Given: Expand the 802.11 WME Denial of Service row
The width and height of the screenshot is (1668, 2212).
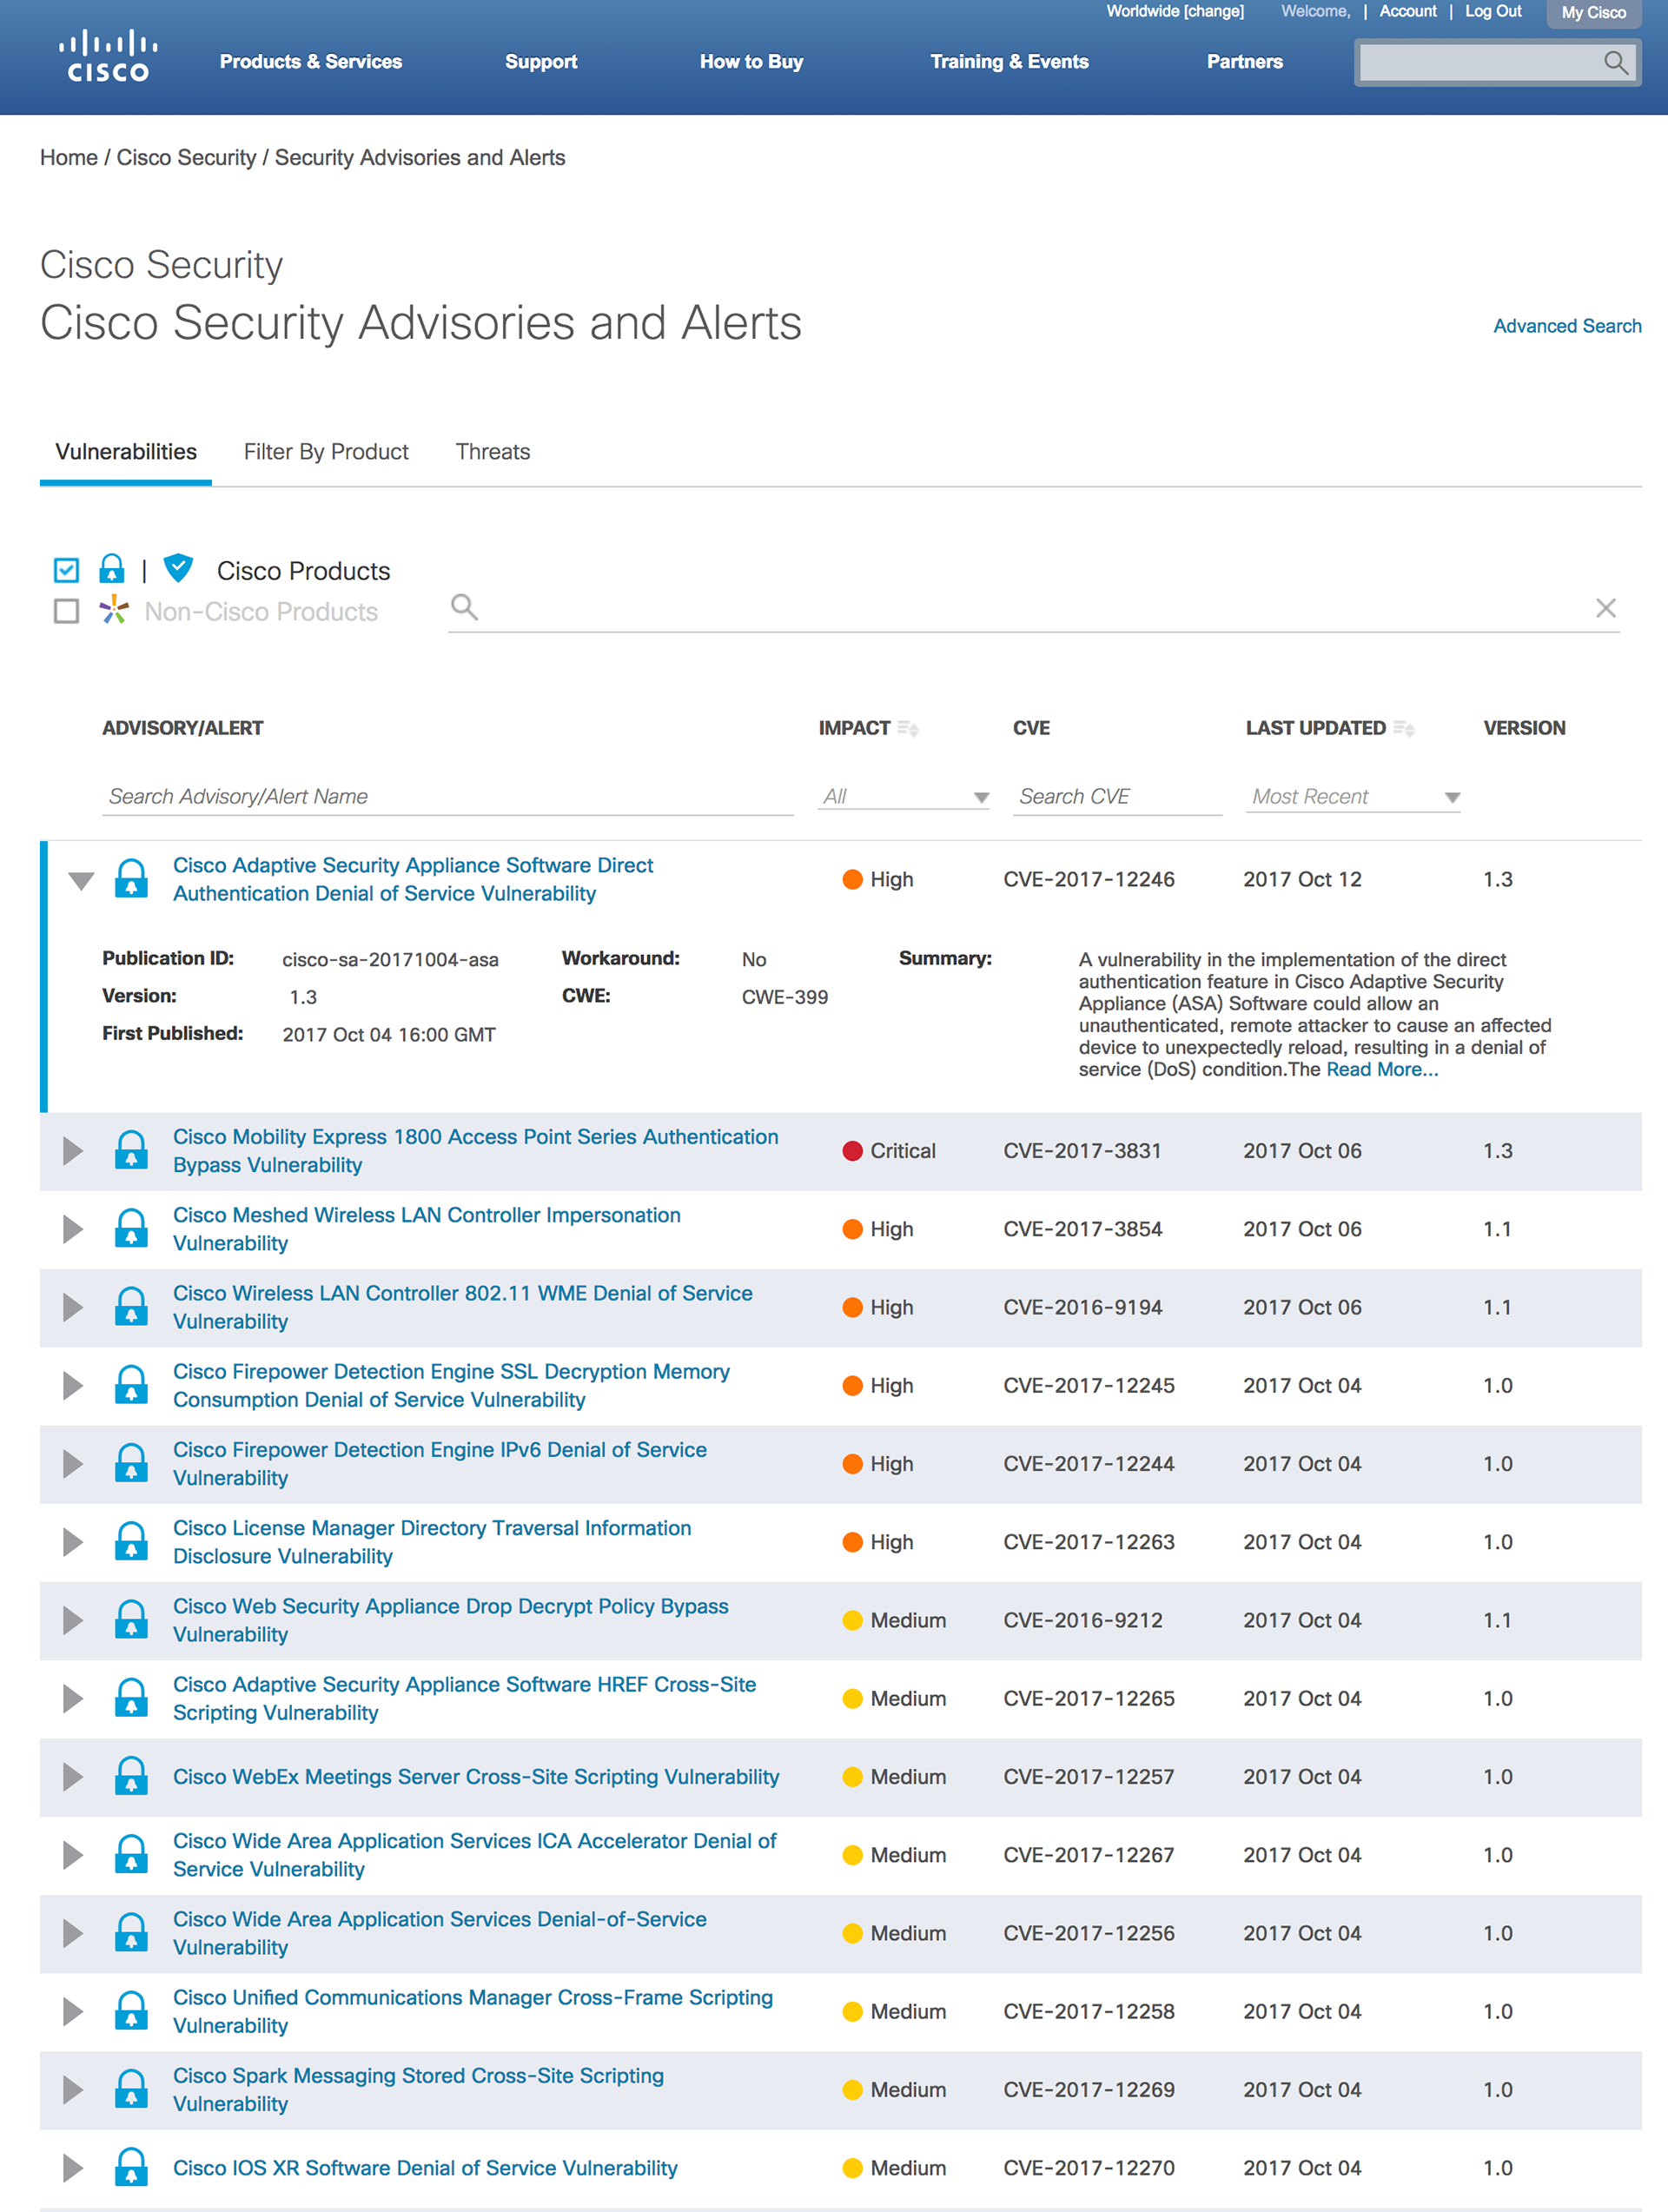Looking at the screenshot, I should 73,1307.
